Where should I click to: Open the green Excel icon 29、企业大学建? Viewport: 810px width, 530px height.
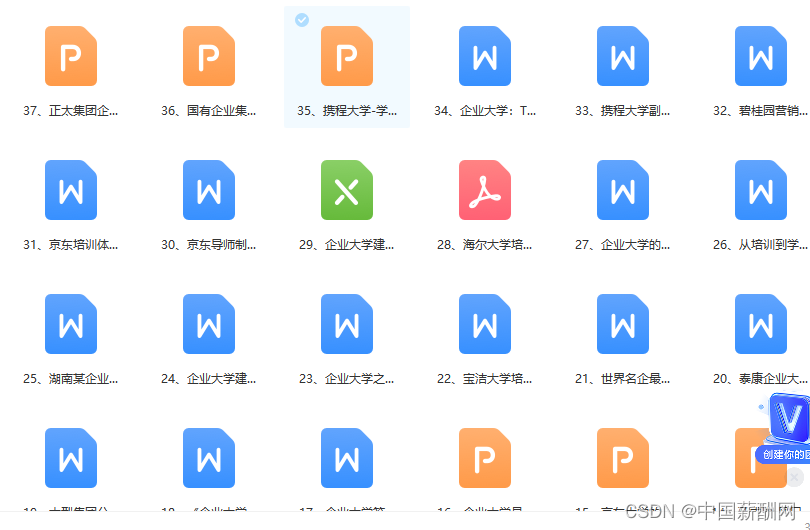(x=347, y=190)
